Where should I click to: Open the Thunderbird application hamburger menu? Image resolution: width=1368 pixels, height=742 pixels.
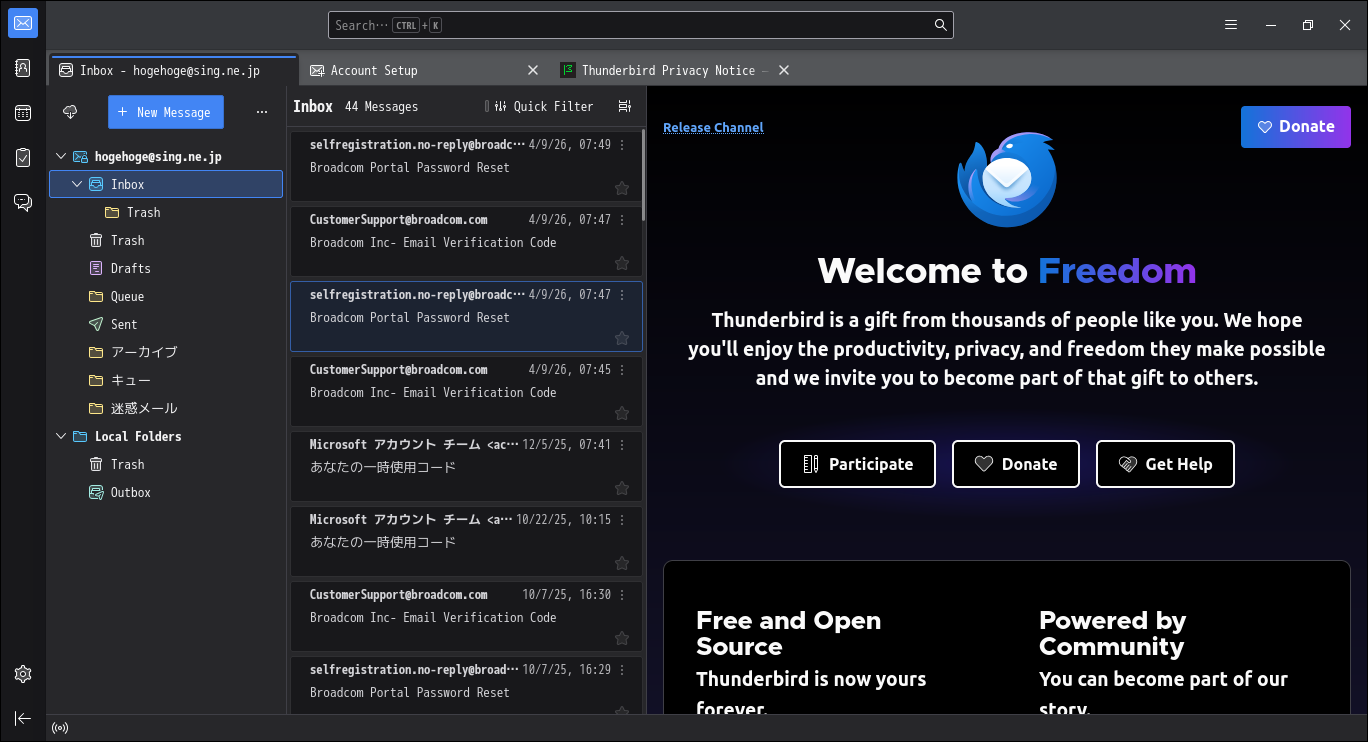tap(1231, 25)
